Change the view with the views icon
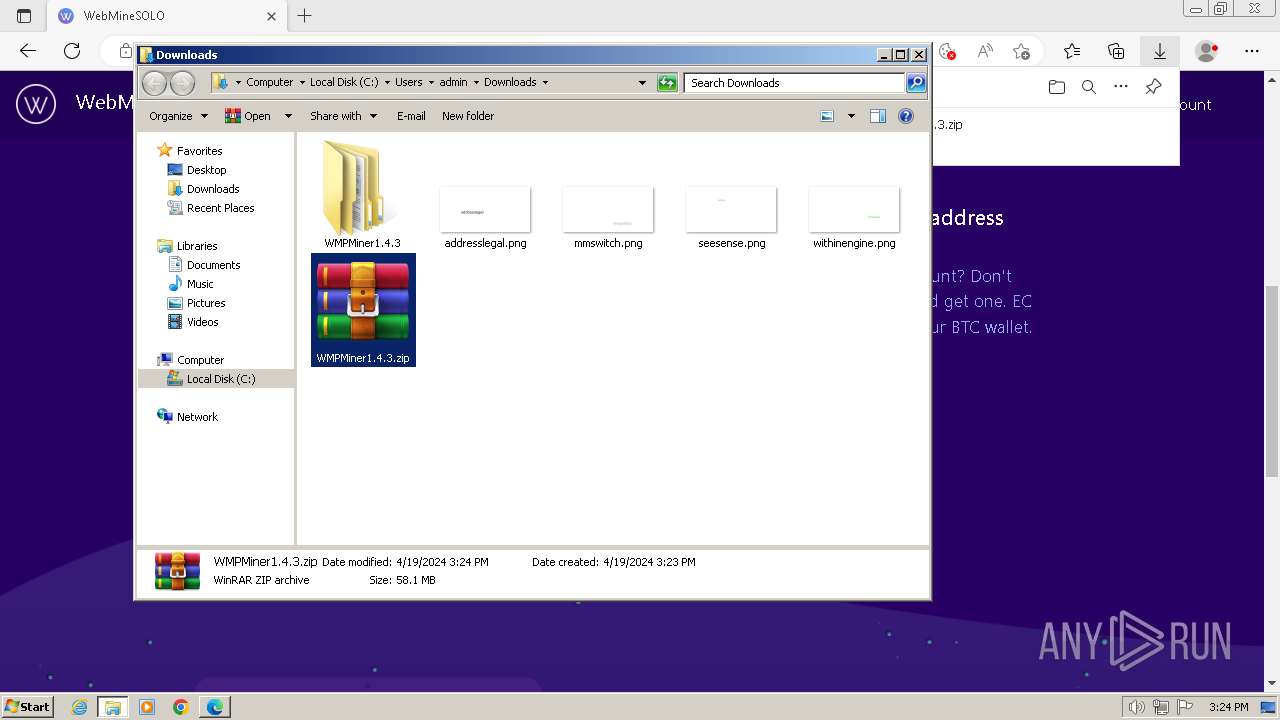1280x720 pixels. [827, 116]
